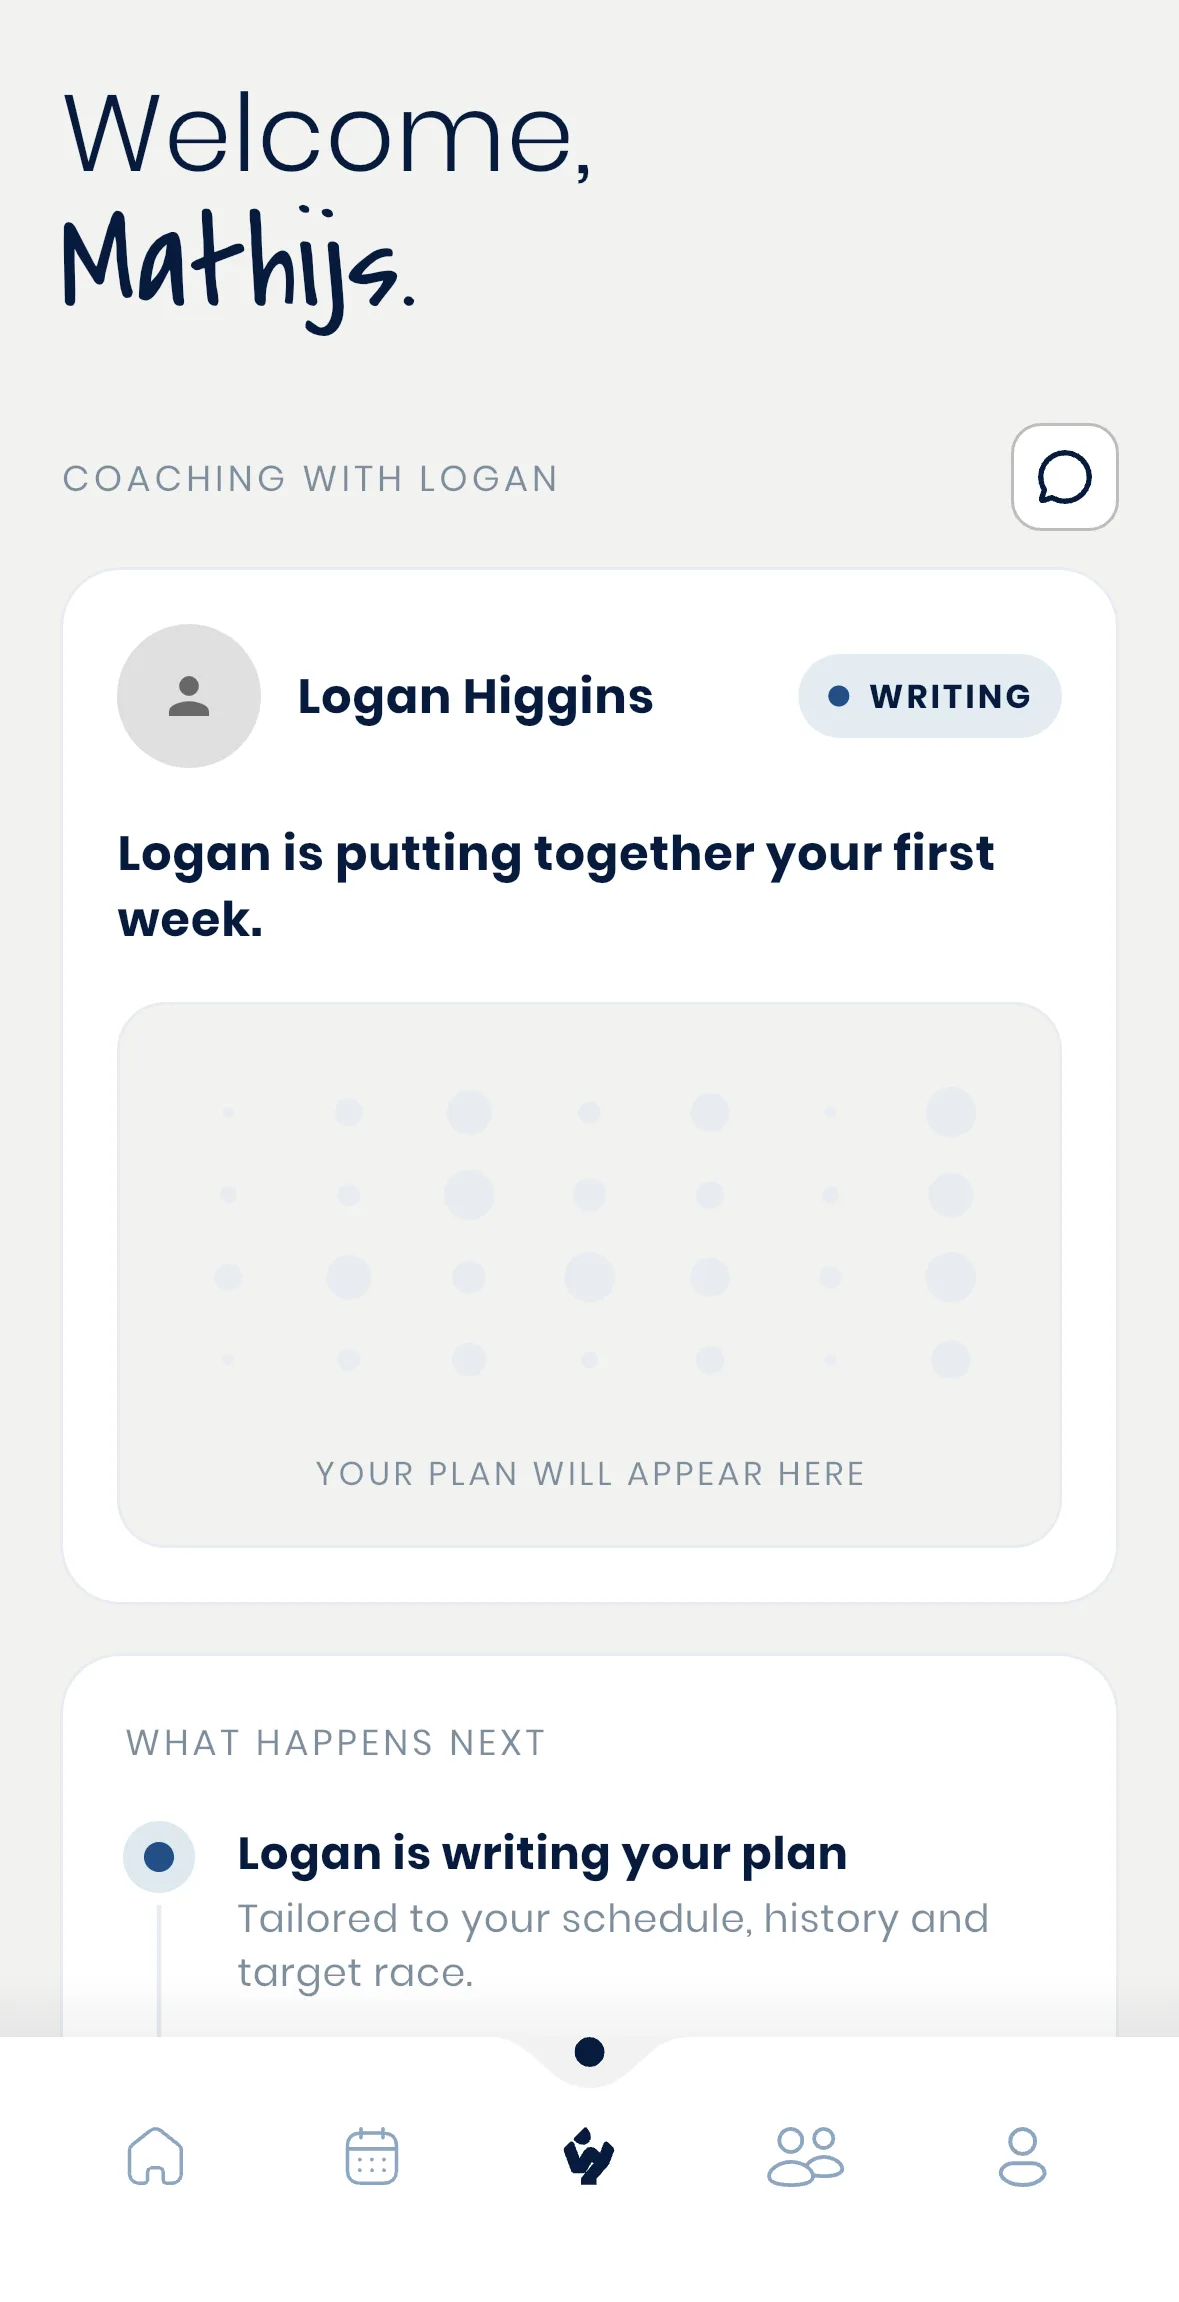Open the calendar tab icon

(x=372, y=2156)
